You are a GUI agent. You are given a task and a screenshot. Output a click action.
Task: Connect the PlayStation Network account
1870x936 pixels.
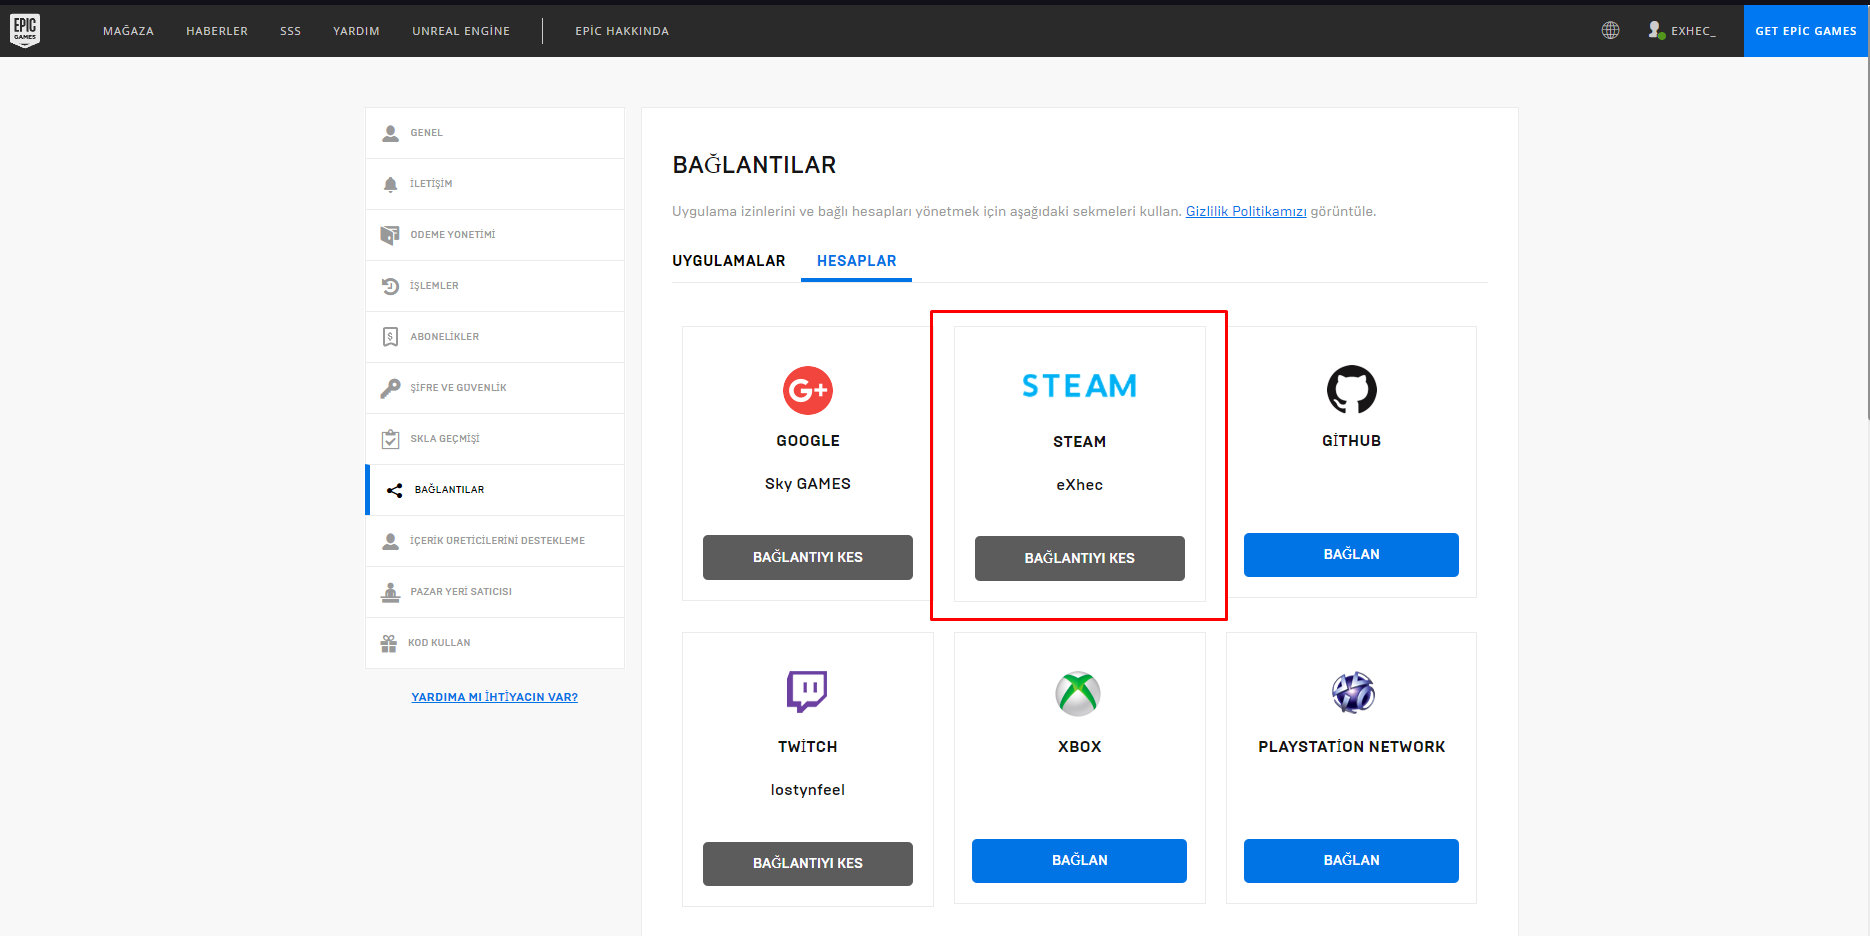pyautogui.click(x=1351, y=861)
